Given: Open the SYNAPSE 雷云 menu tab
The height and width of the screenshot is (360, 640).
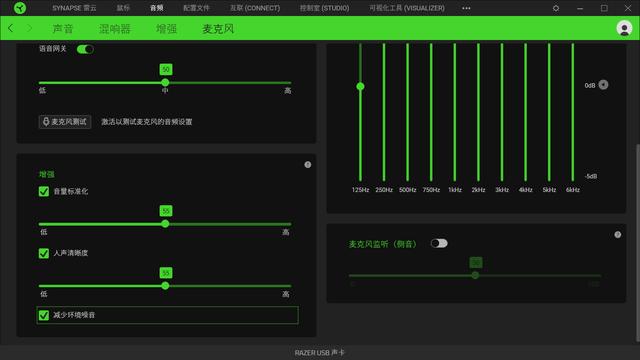Looking at the screenshot, I should [x=74, y=8].
